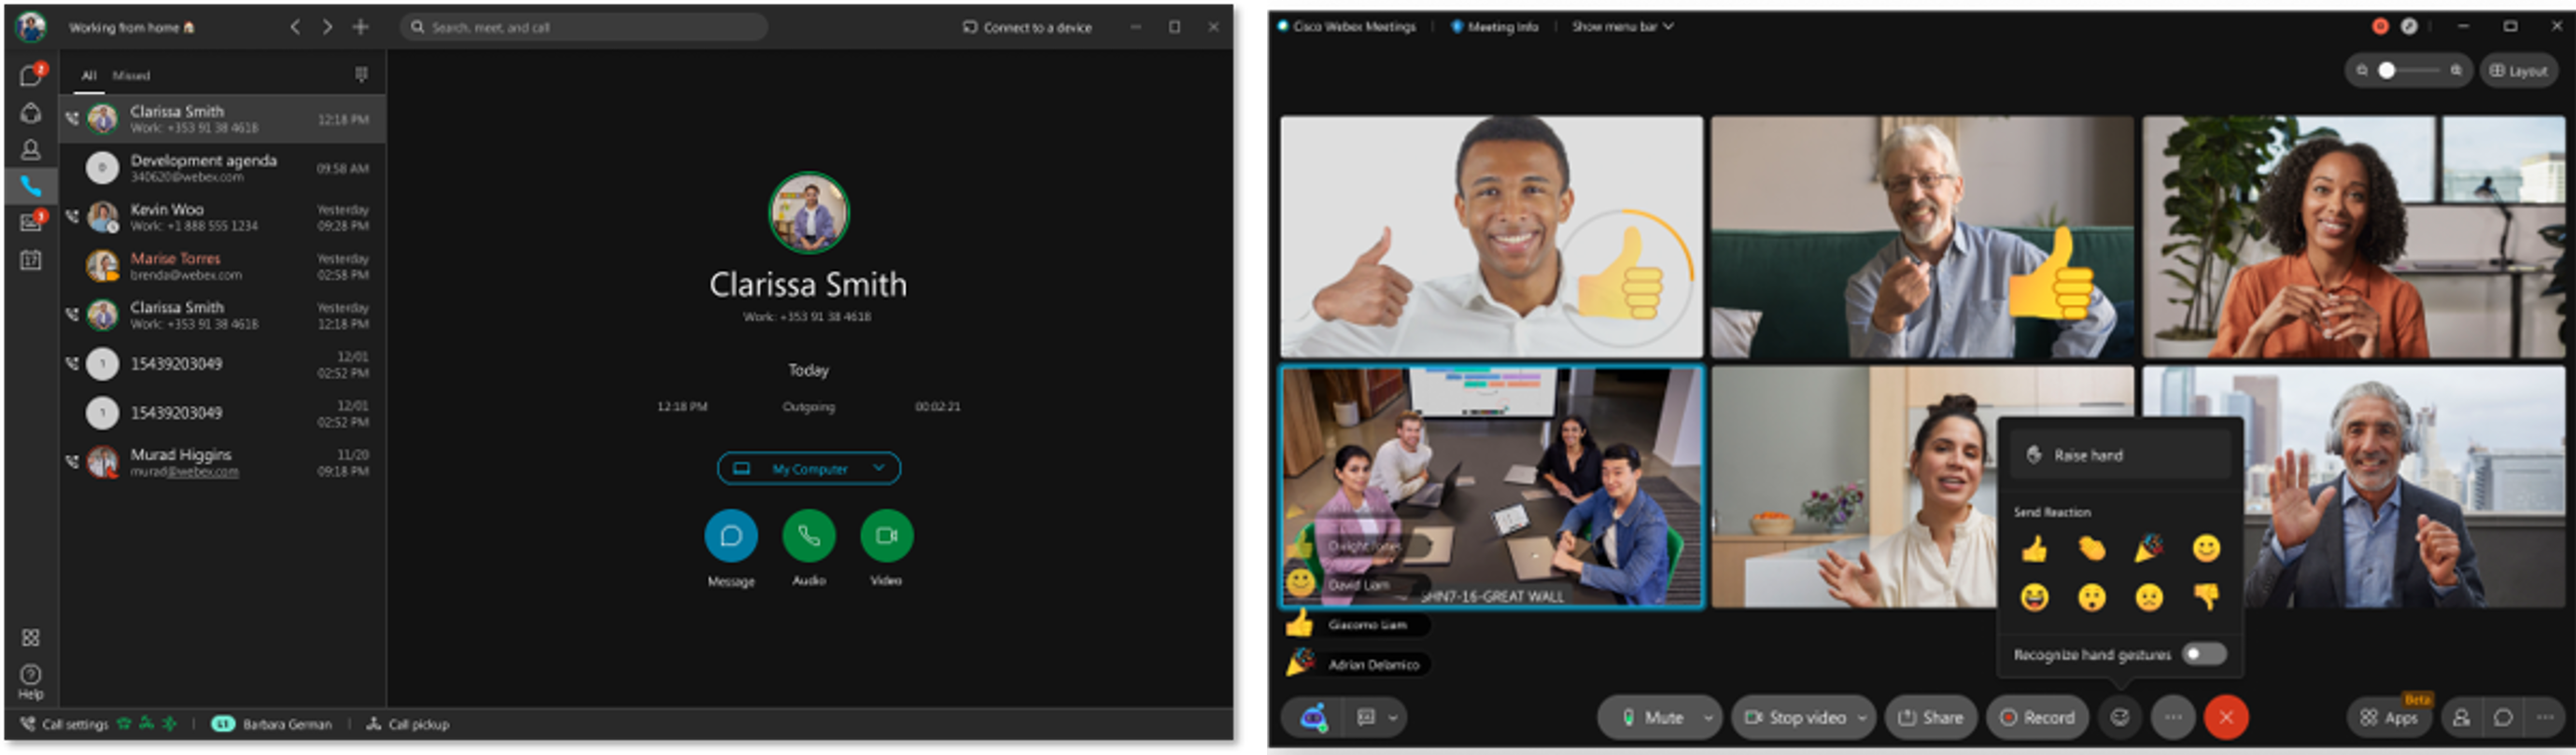Open the Meetings calendar icon in Webex sidebar

pyautogui.click(x=31, y=260)
